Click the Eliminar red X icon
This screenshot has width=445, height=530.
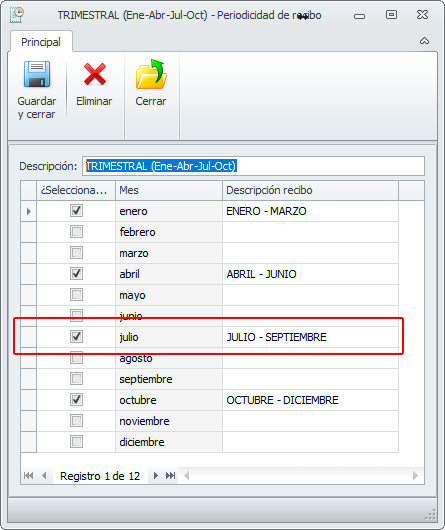coord(95,74)
